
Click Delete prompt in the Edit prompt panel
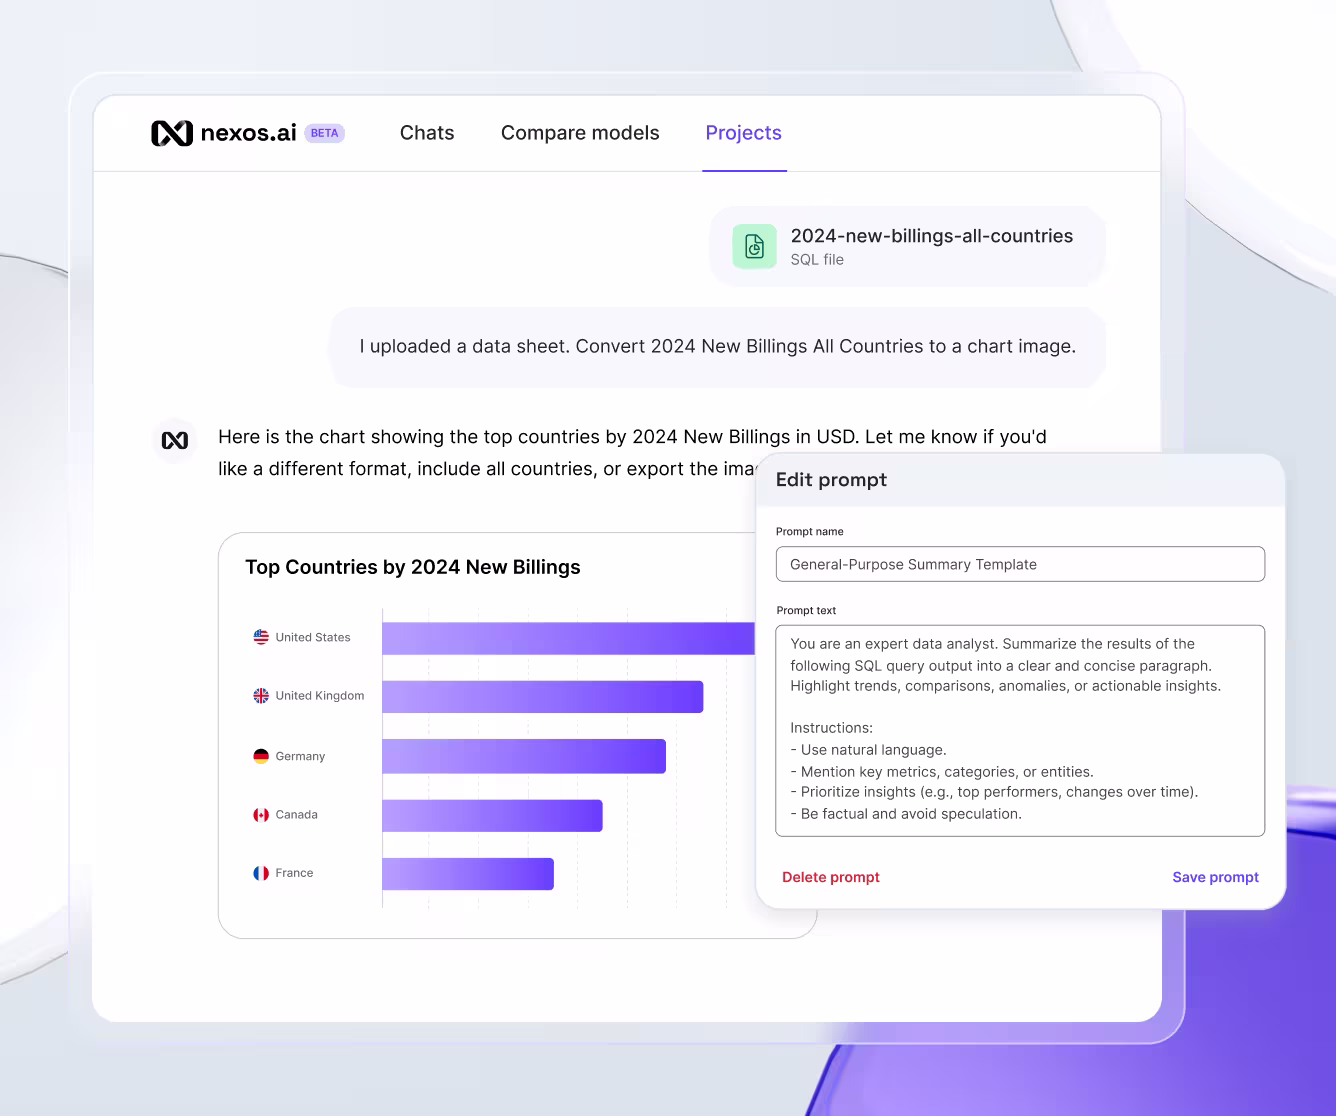(x=830, y=877)
